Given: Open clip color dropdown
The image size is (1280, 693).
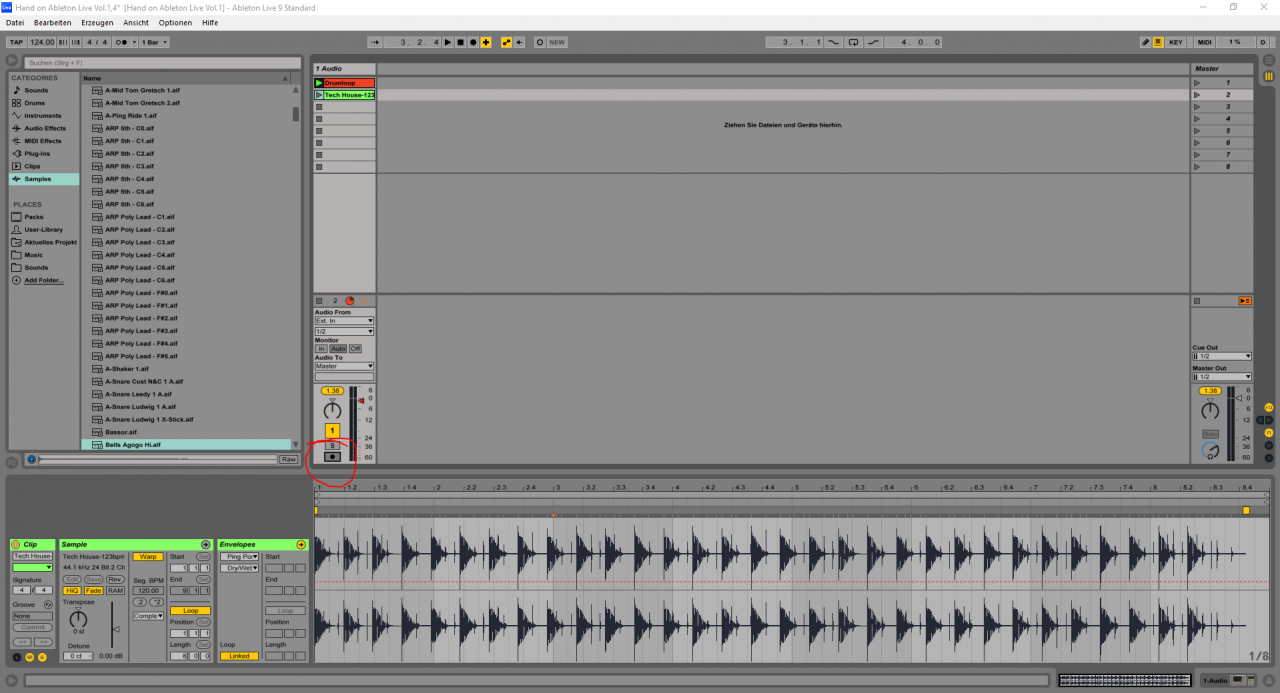Looking at the screenshot, I should 32,567.
